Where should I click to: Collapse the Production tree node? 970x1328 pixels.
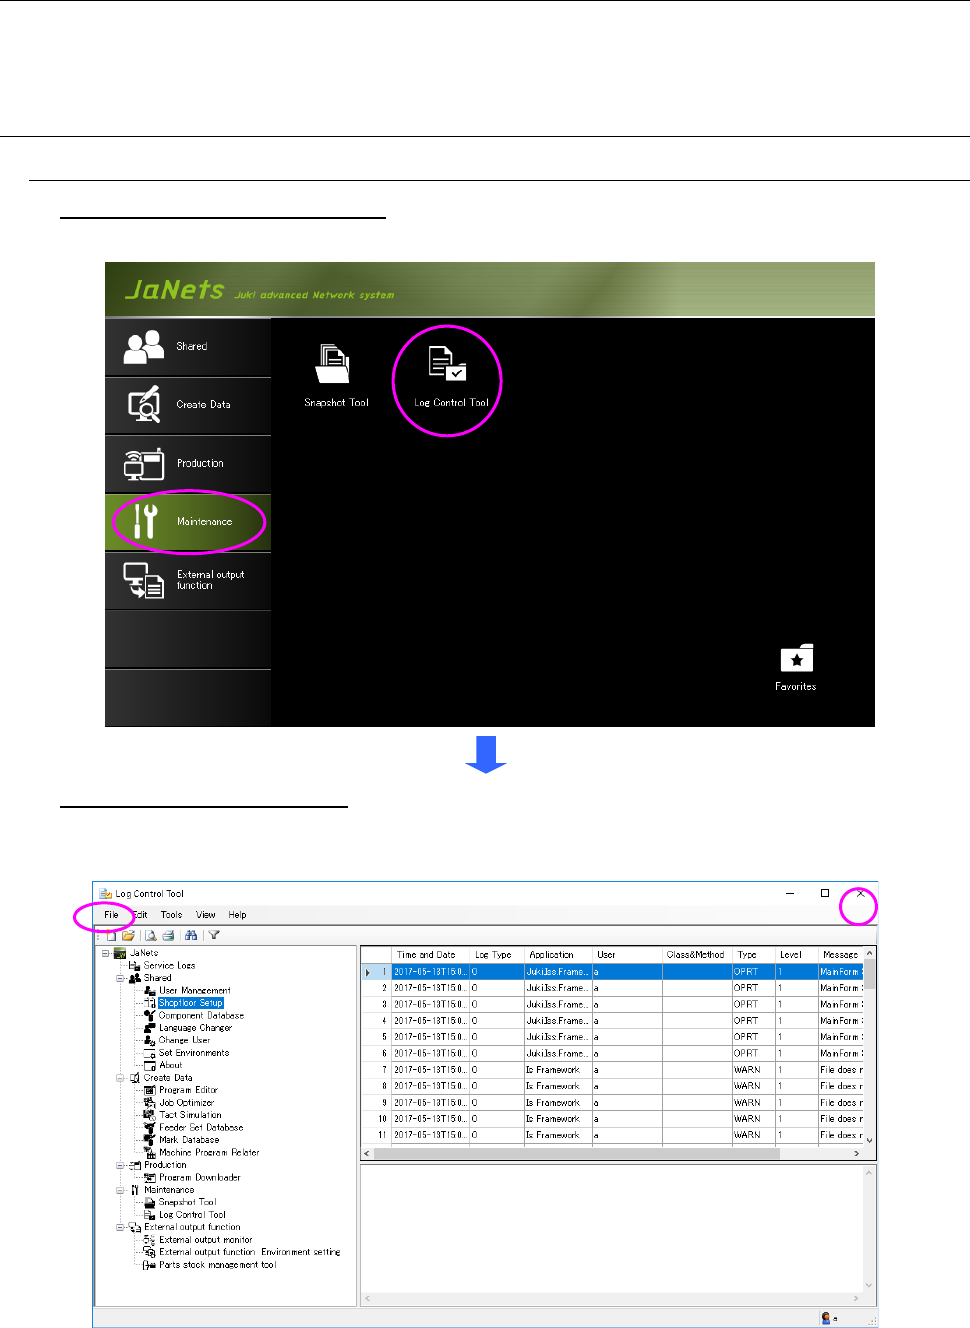pos(120,1165)
